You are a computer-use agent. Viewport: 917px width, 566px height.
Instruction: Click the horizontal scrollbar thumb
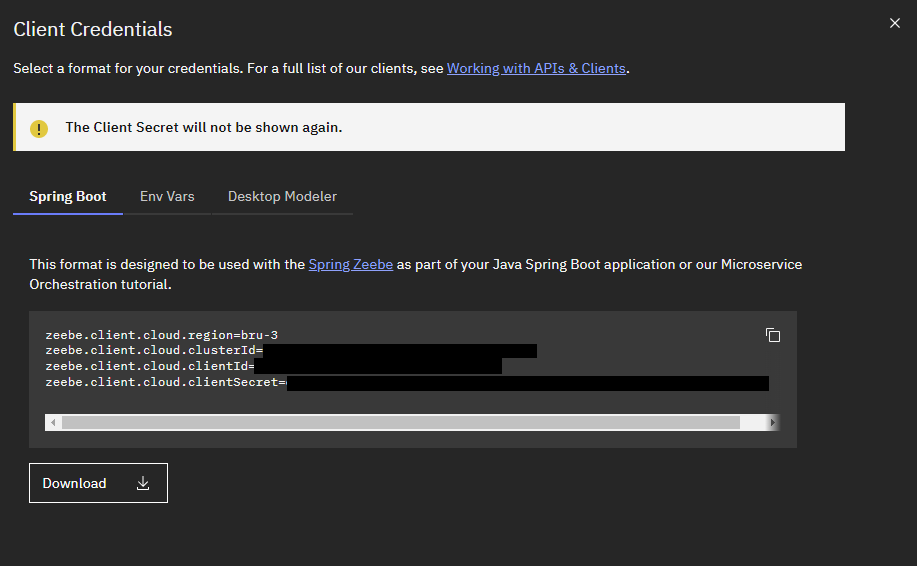pos(400,423)
